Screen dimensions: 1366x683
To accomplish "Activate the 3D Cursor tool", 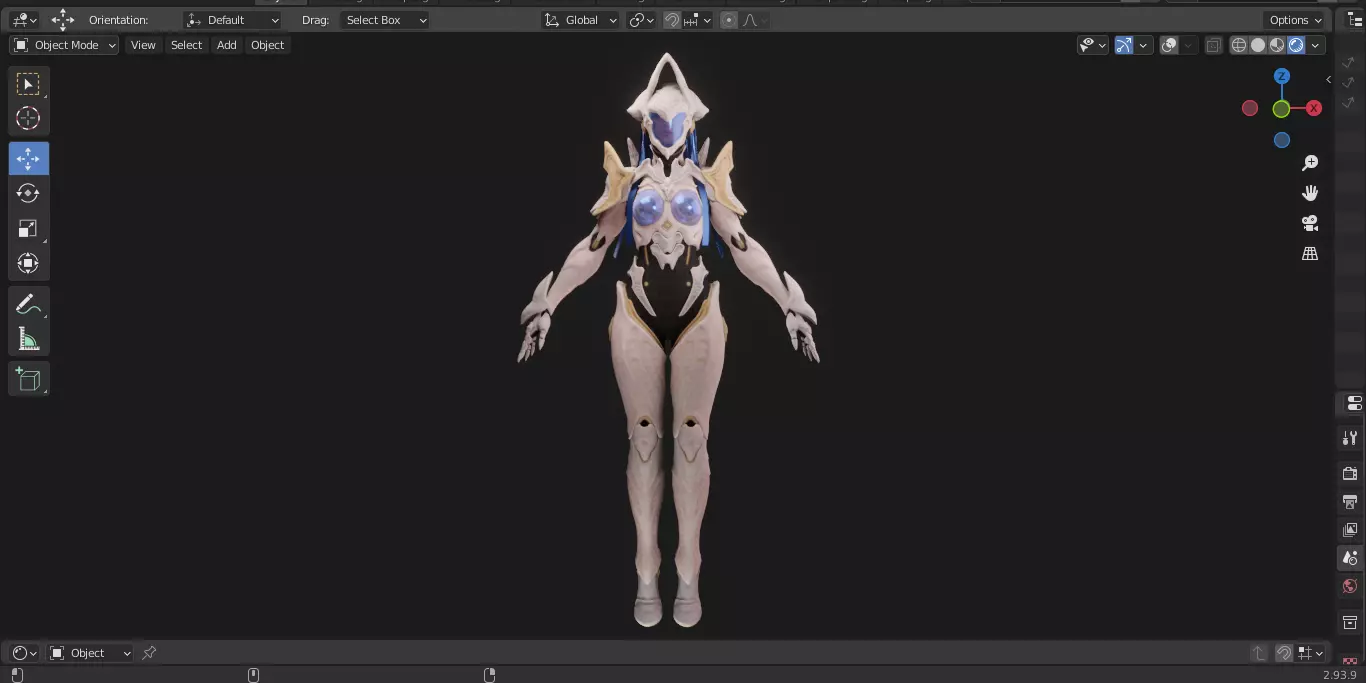I will click(28, 118).
